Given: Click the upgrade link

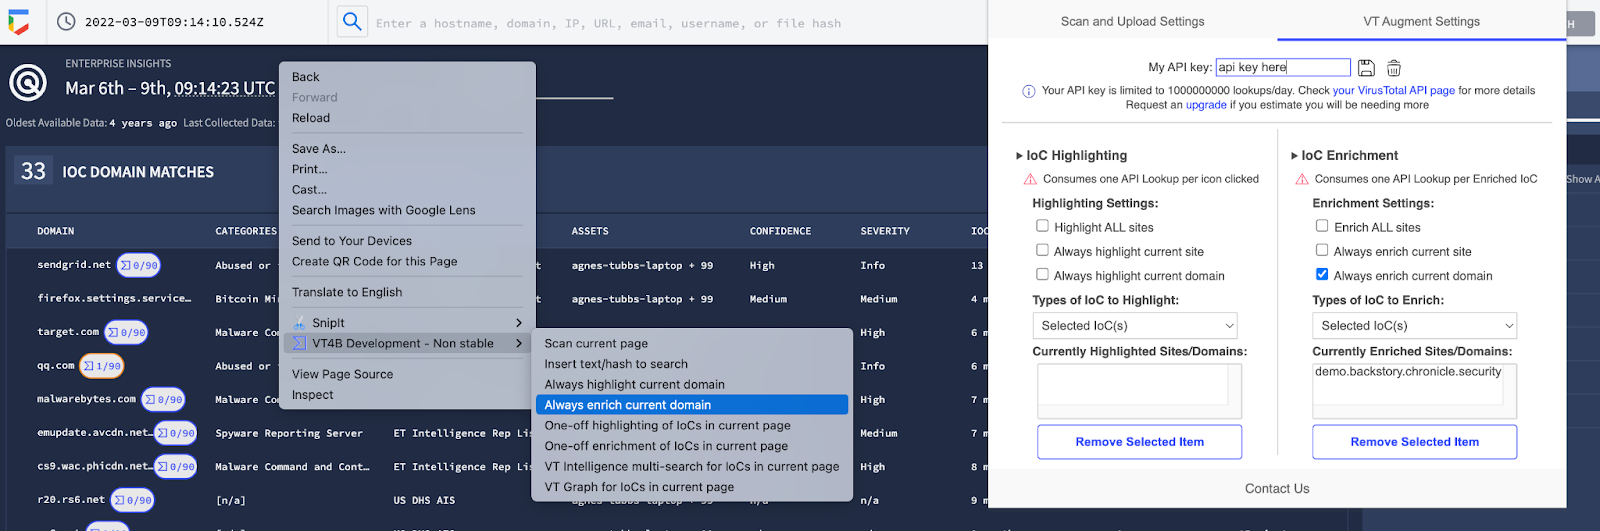Looking at the screenshot, I should pos(1206,105).
